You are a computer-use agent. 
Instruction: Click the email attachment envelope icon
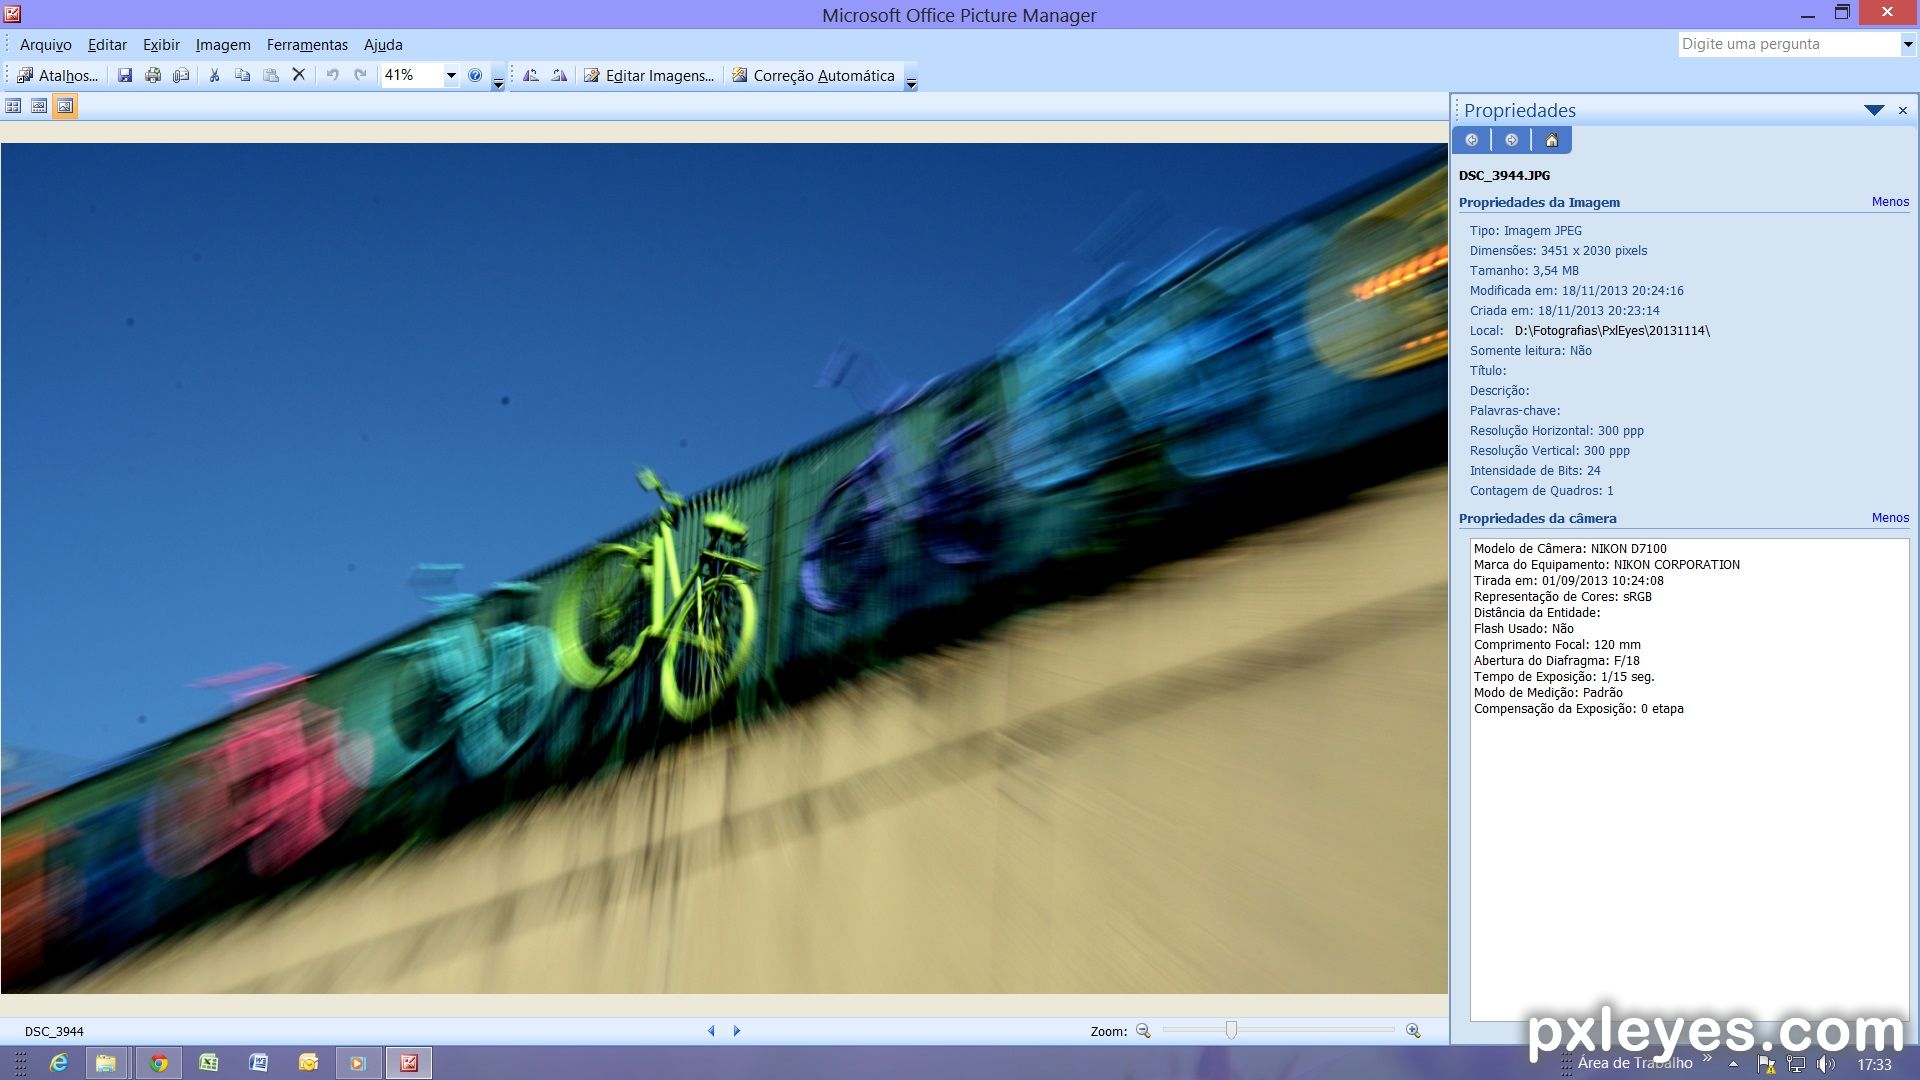point(181,75)
